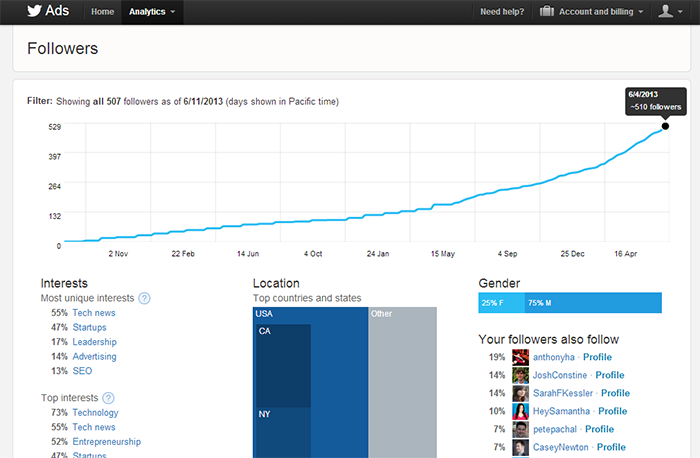Click anthonyha's avatar thumbnail

point(520,357)
